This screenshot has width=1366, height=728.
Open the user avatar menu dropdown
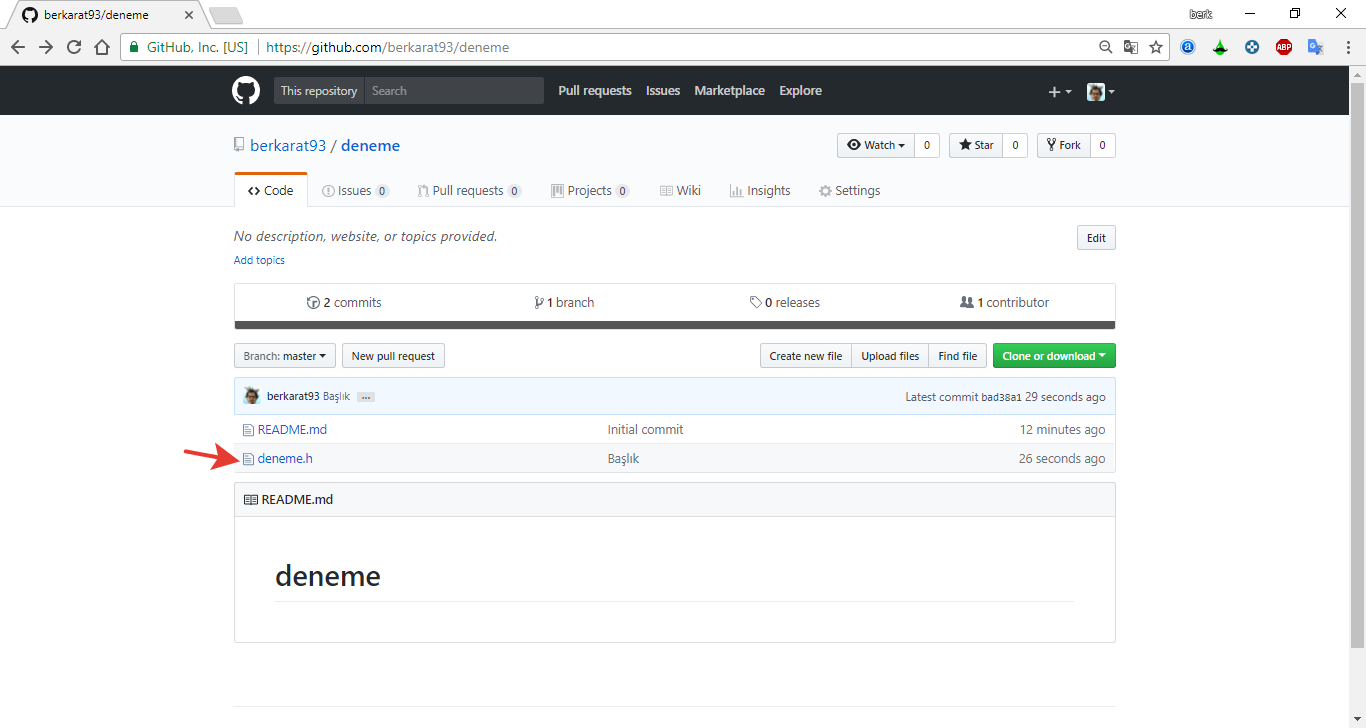(x=1101, y=91)
